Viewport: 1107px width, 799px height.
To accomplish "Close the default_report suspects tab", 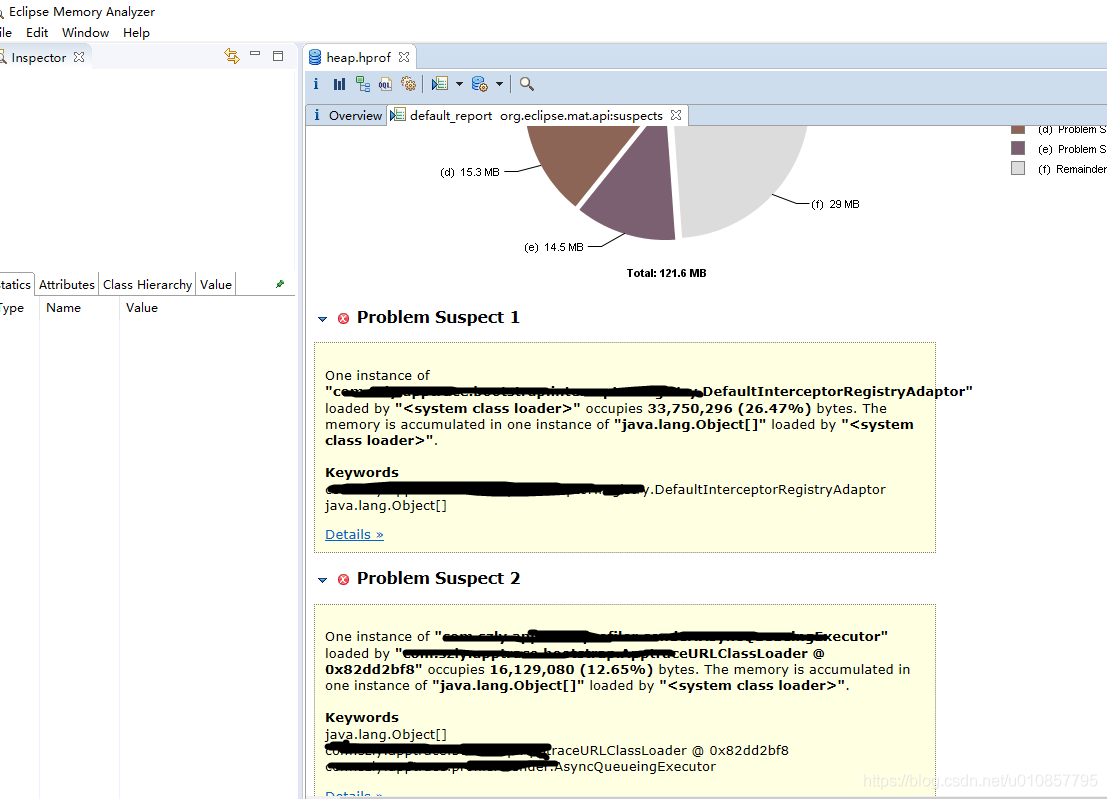I will tap(676, 115).
